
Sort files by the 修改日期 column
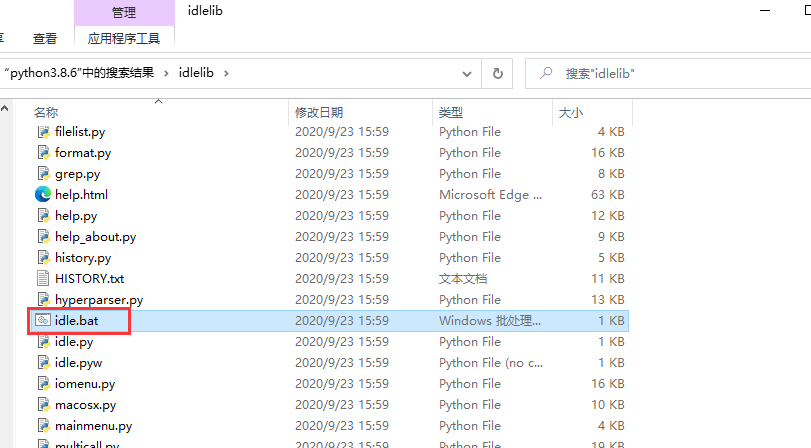[319, 112]
